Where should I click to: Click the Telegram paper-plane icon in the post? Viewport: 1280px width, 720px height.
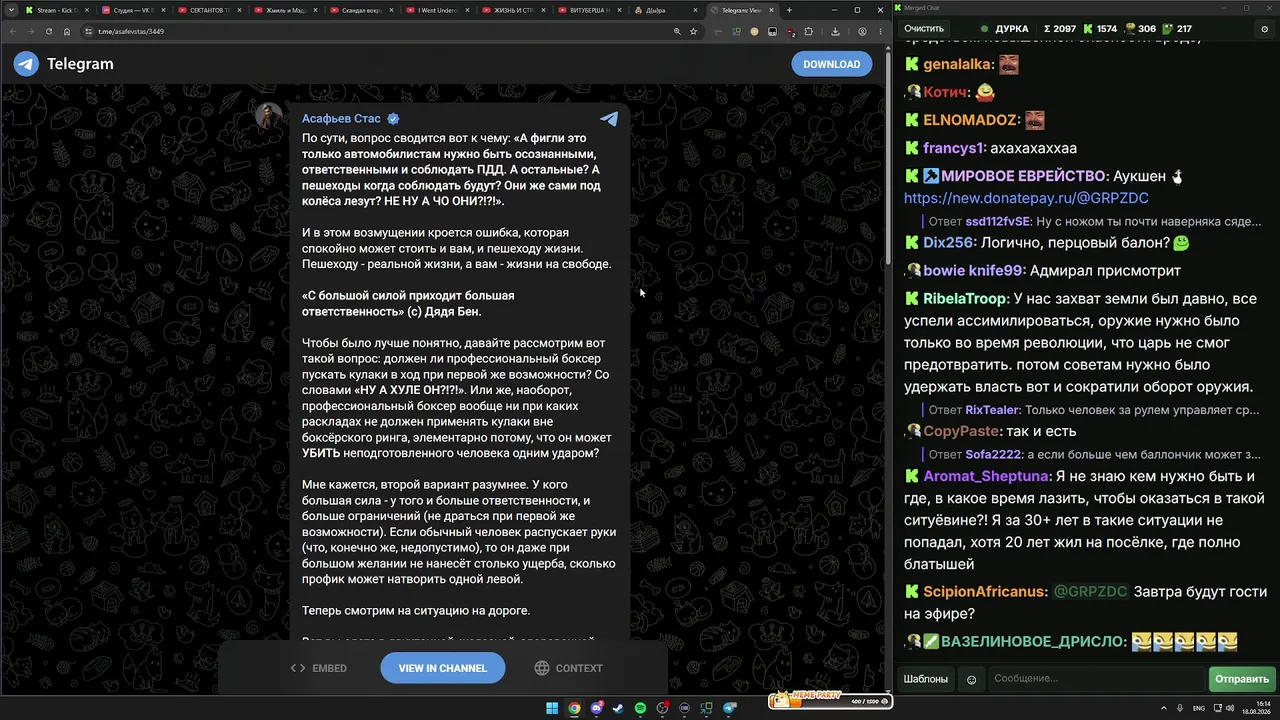[609, 119]
